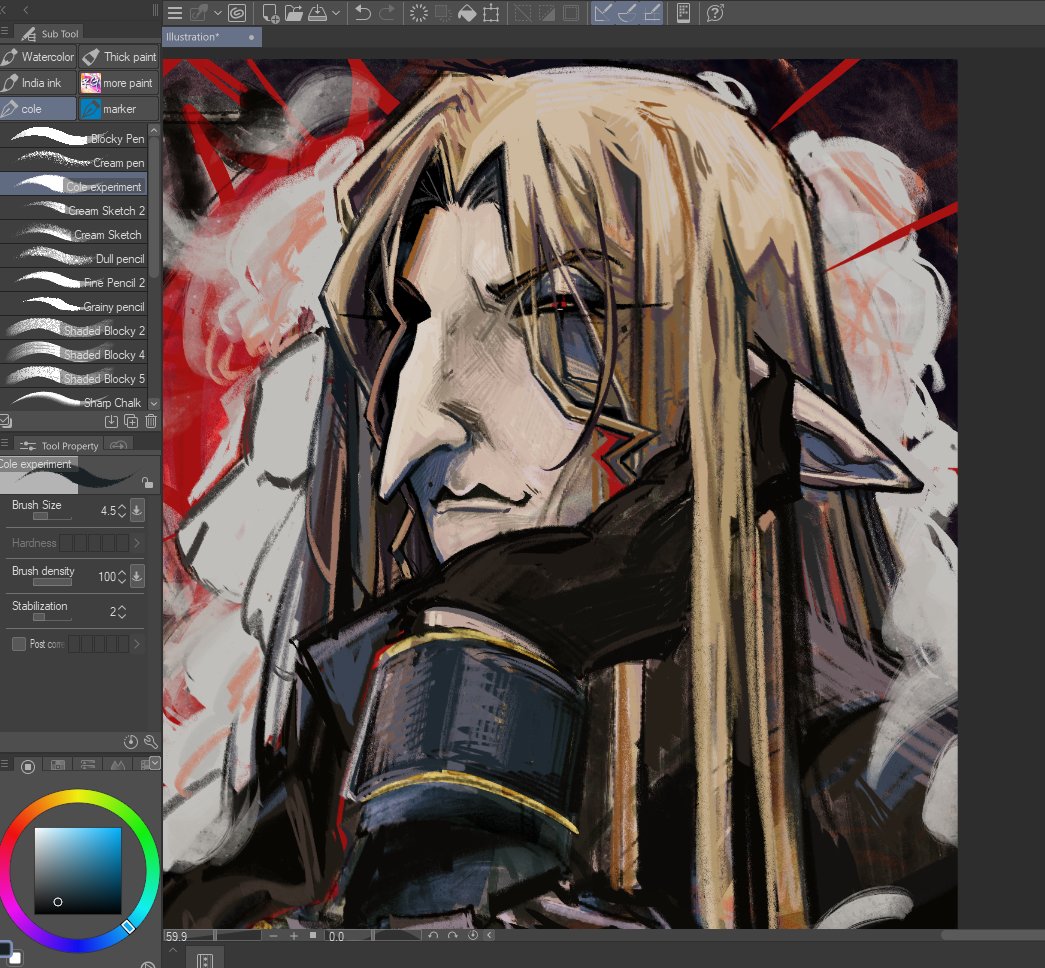
Task: Delete the selected sub tool with the trash icon
Action: [151, 421]
